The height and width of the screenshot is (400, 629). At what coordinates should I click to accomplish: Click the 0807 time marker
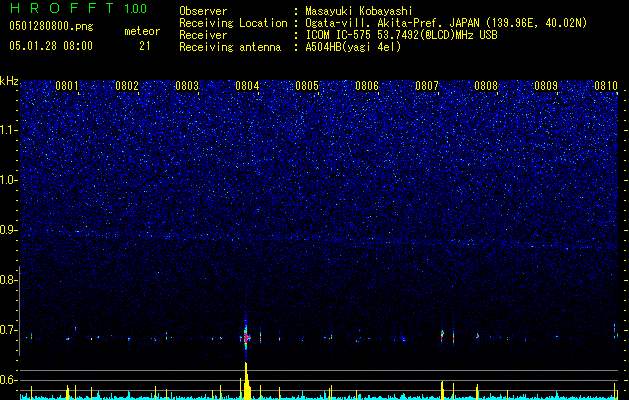tap(427, 86)
